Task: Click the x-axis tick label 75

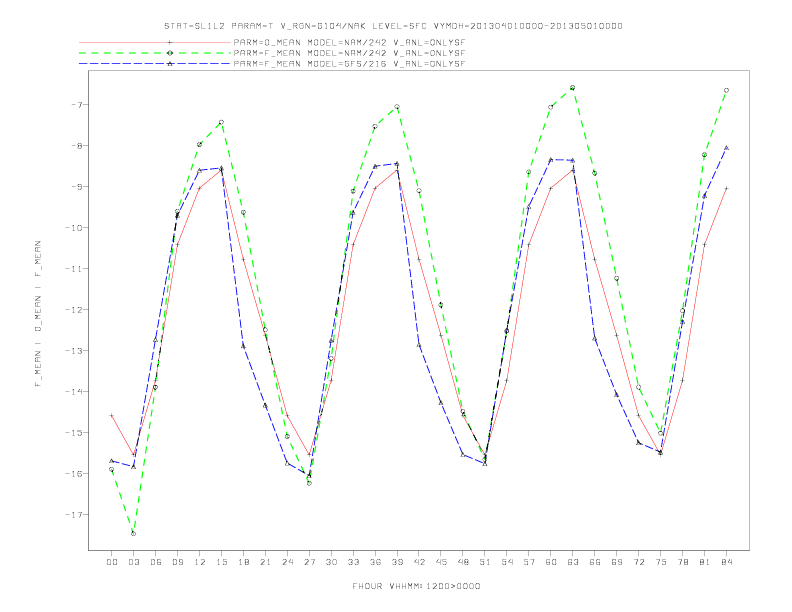Action: (x=661, y=562)
